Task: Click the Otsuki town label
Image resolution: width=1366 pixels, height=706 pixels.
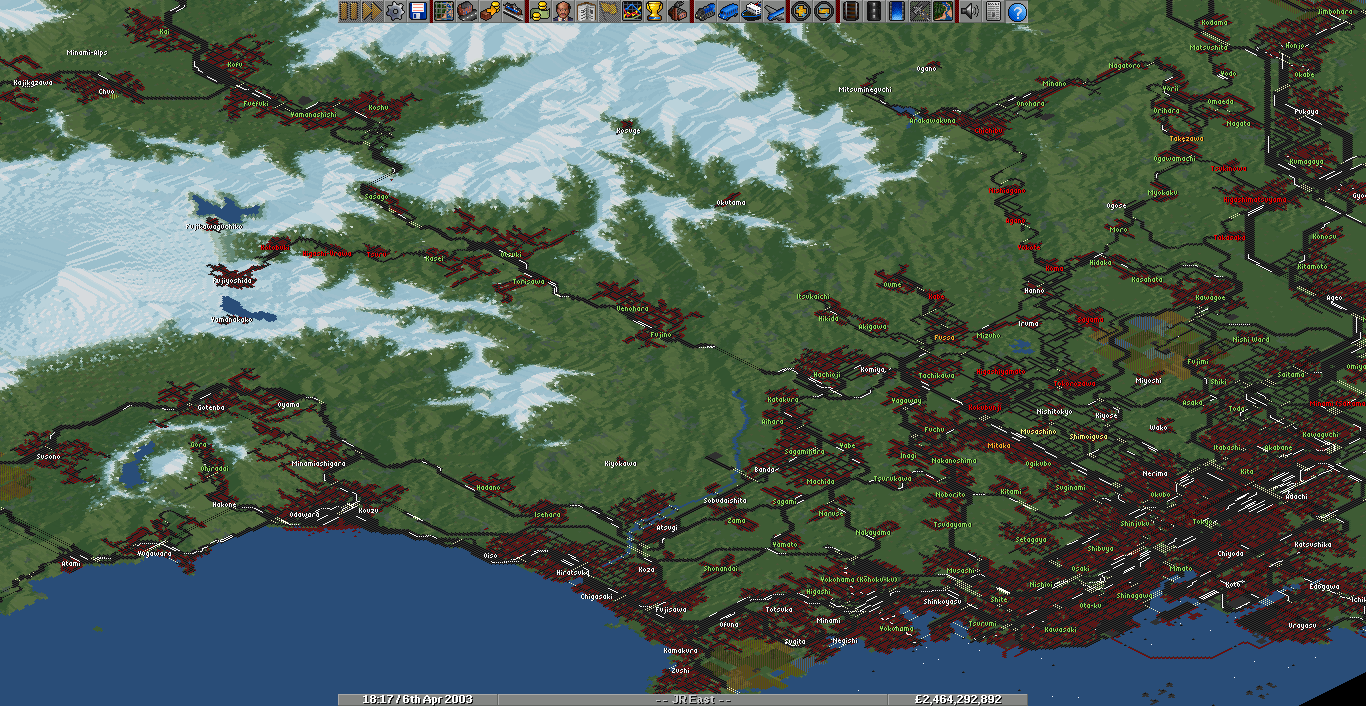Action: (509, 257)
